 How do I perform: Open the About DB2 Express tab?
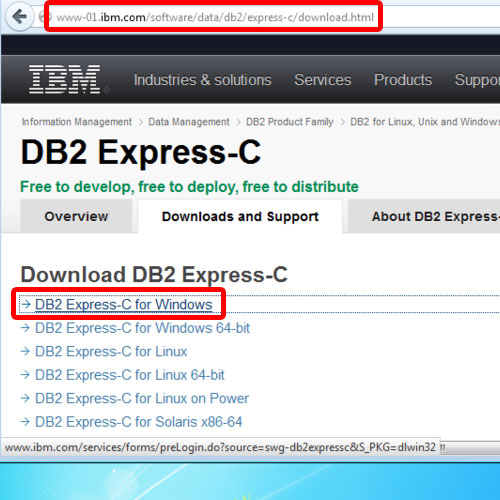[x=424, y=216]
